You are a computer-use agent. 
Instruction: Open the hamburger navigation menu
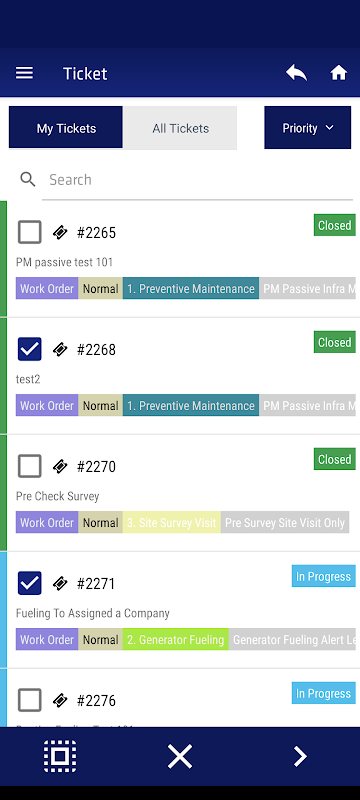24,73
